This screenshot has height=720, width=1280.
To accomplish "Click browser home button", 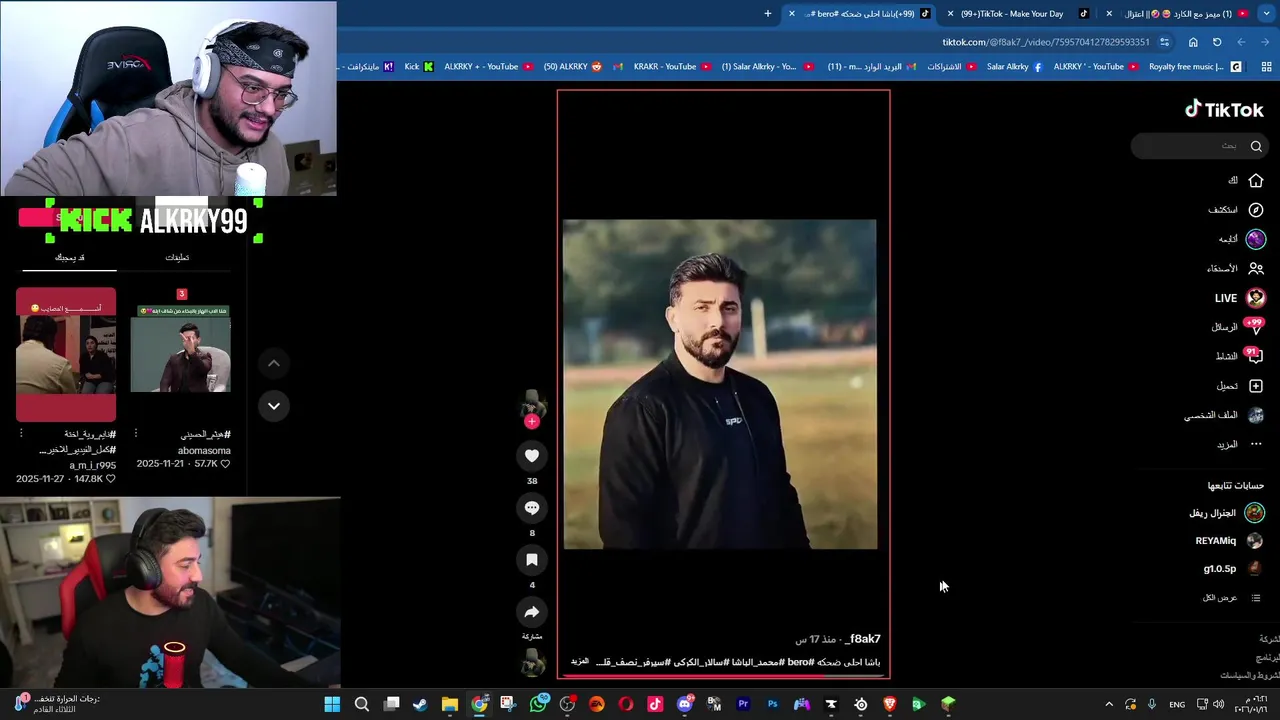I will [x=1193, y=42].
